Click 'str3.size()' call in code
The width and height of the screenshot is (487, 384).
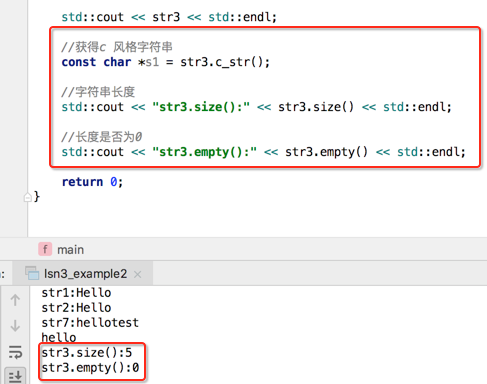[x=316, y=107]
